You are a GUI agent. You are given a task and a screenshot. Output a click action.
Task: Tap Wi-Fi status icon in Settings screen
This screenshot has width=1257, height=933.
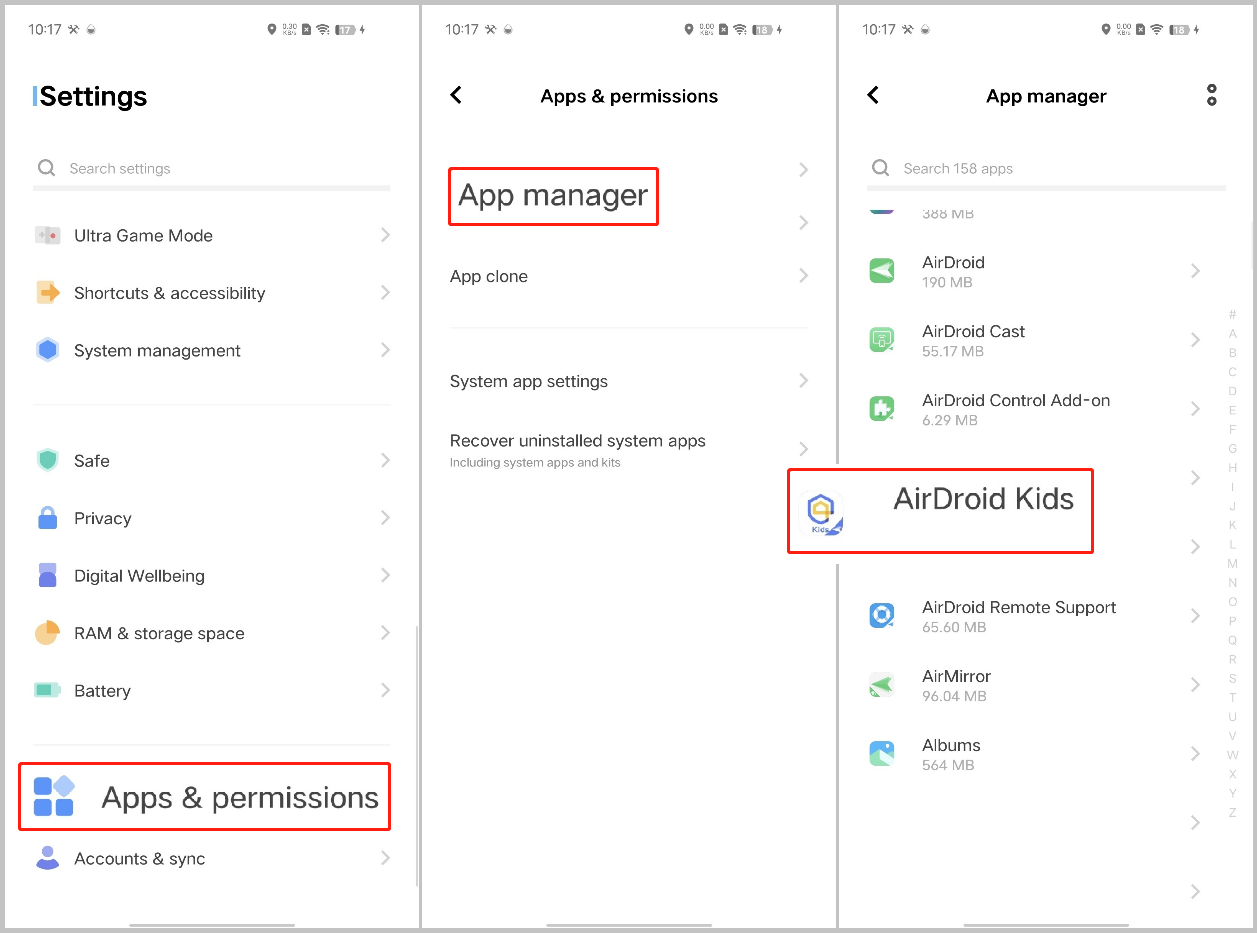(323, 30)
